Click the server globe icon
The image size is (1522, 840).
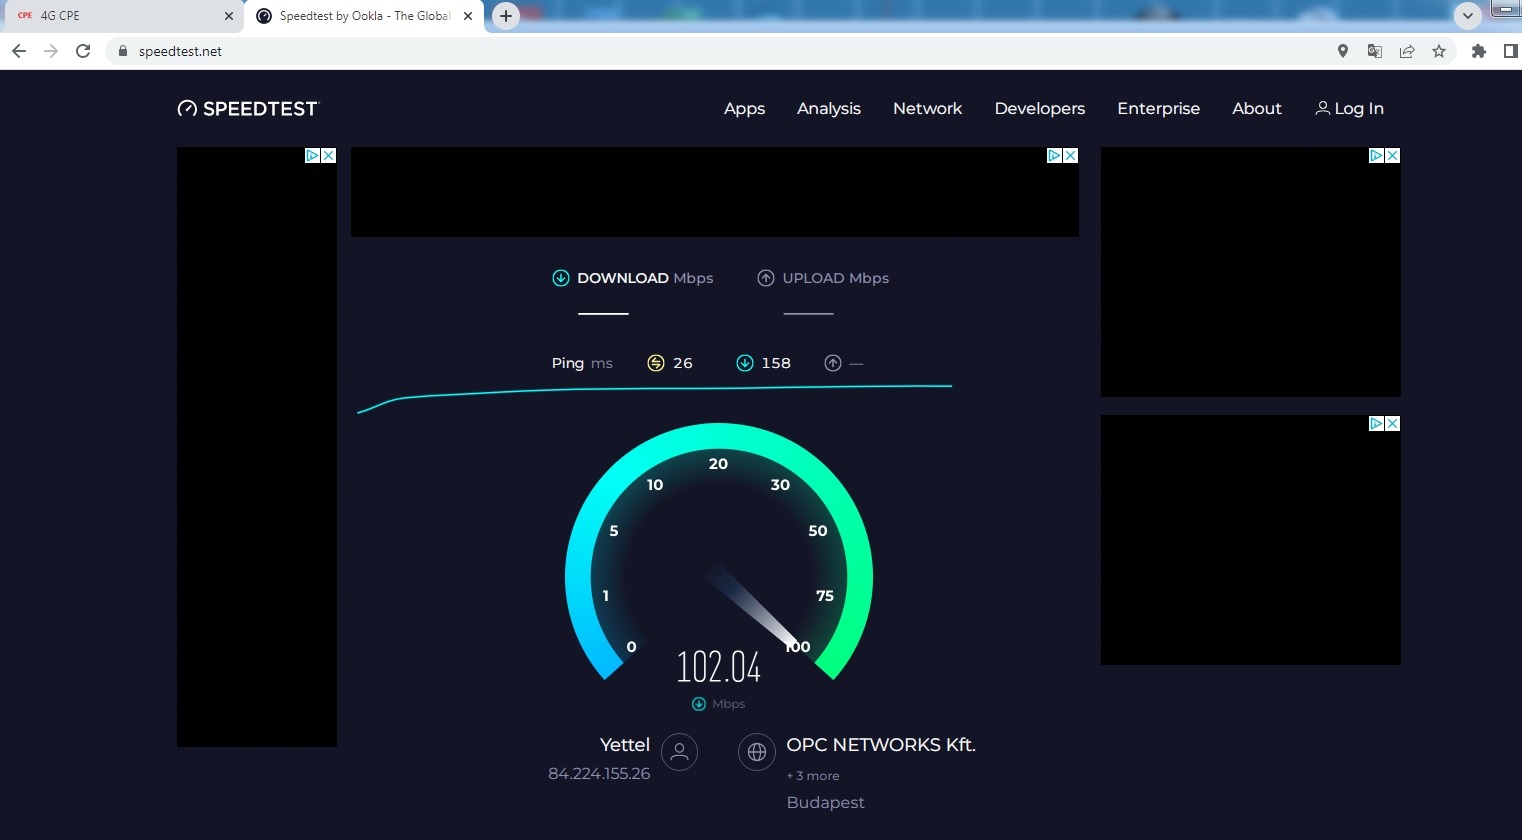point(757,752)
